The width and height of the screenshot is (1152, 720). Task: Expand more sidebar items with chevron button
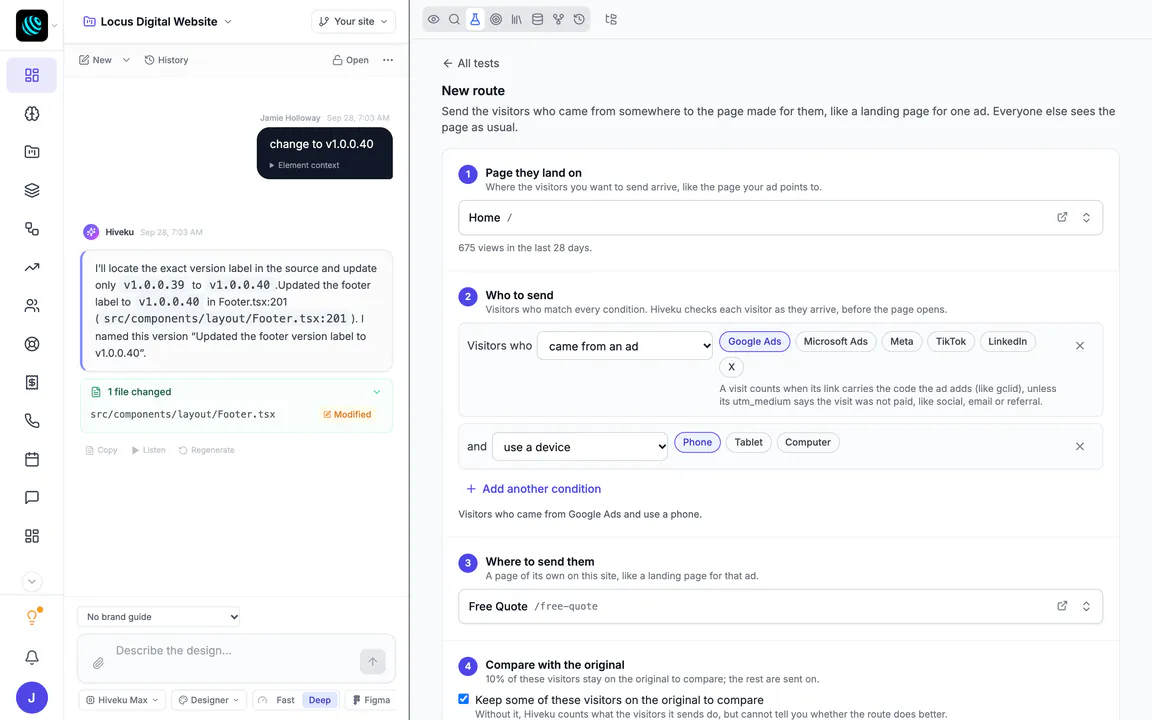pyautogui.click(x=32, y=581)
